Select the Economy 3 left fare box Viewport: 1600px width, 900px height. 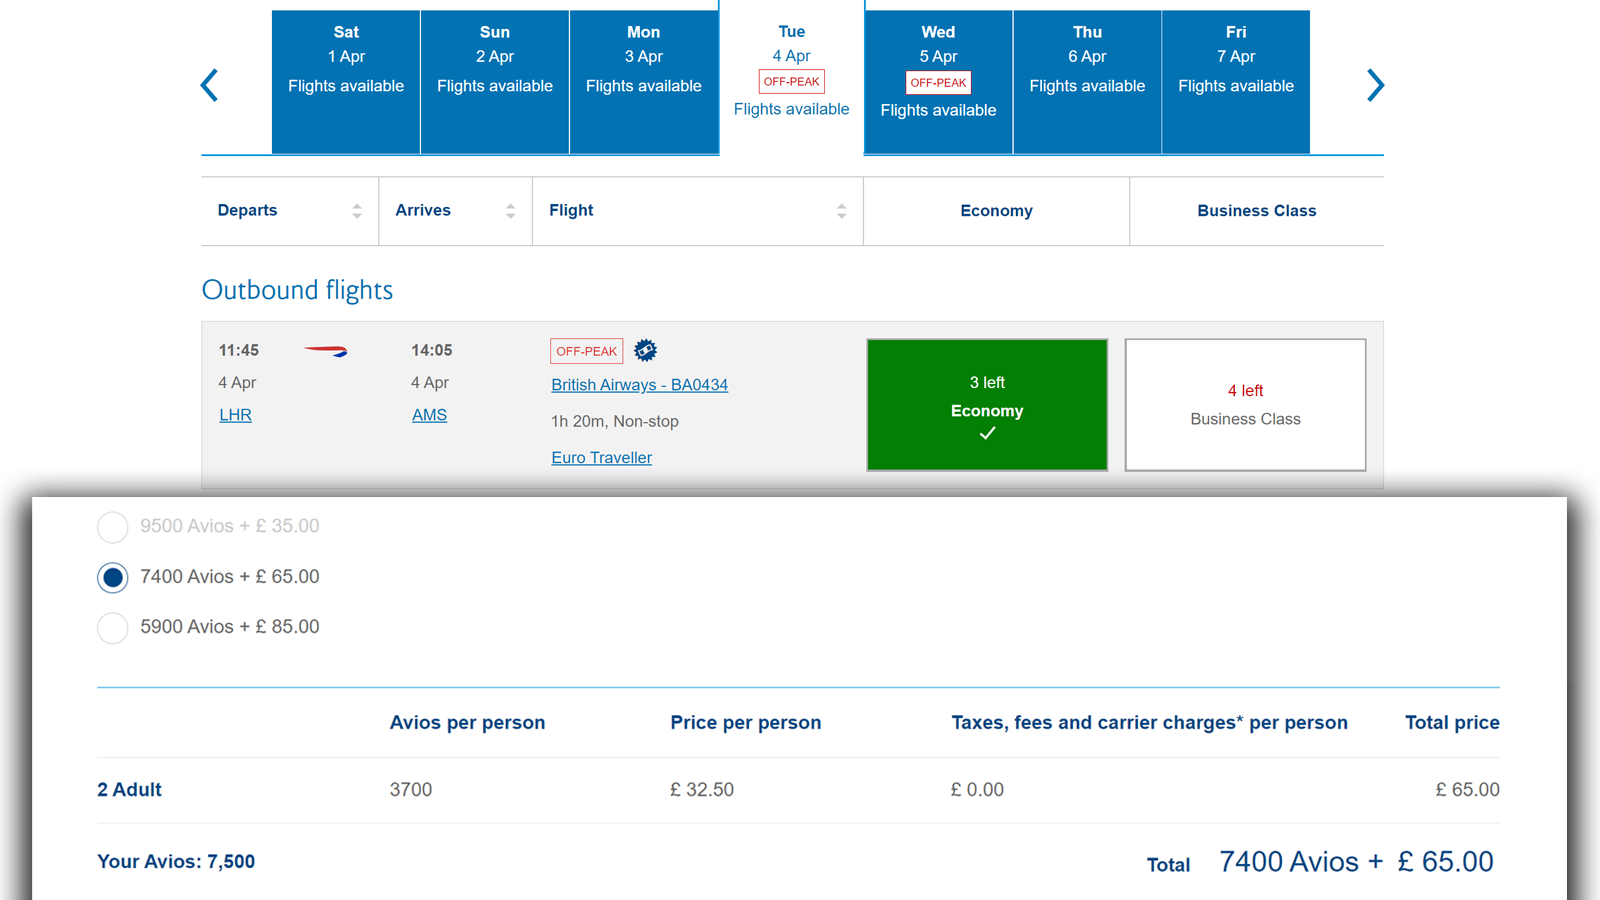pos(987,405)
